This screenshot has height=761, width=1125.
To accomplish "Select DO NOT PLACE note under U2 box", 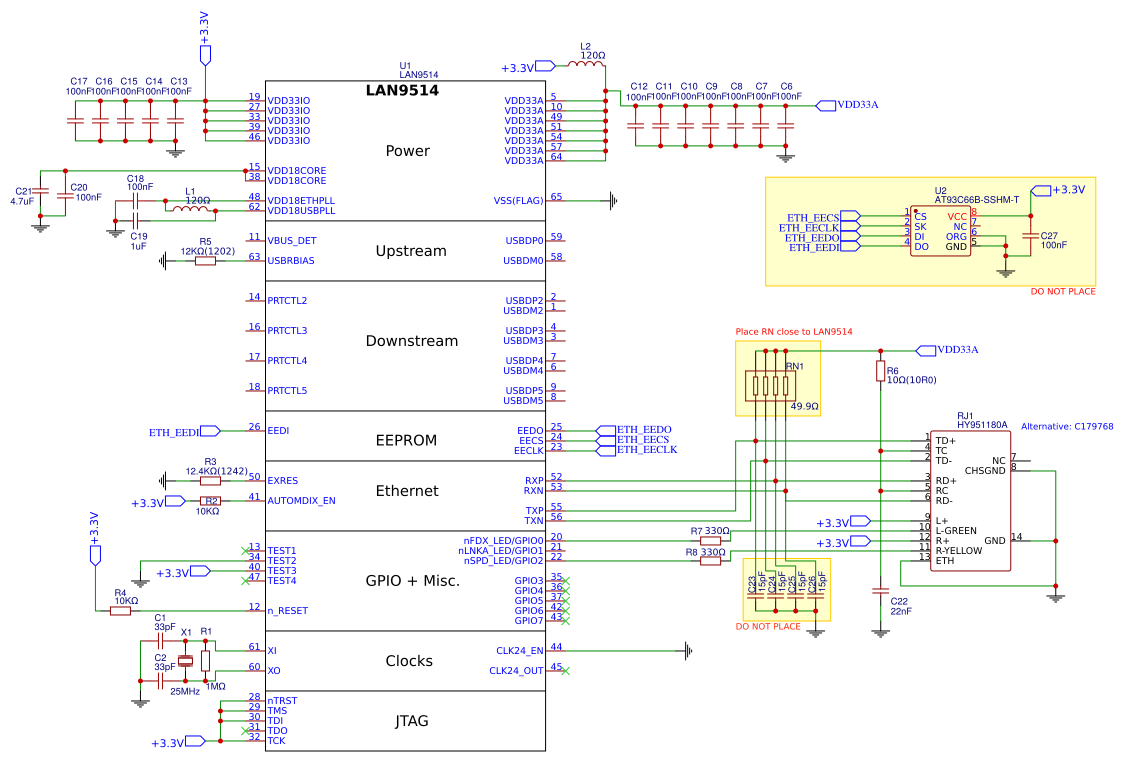I will pyautogui.click(x=1063, y=292).
